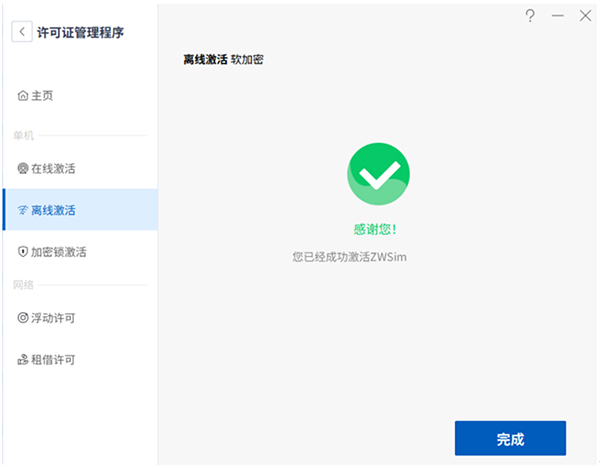
Task: Minimize the license manager window
Action: point(558,16)
